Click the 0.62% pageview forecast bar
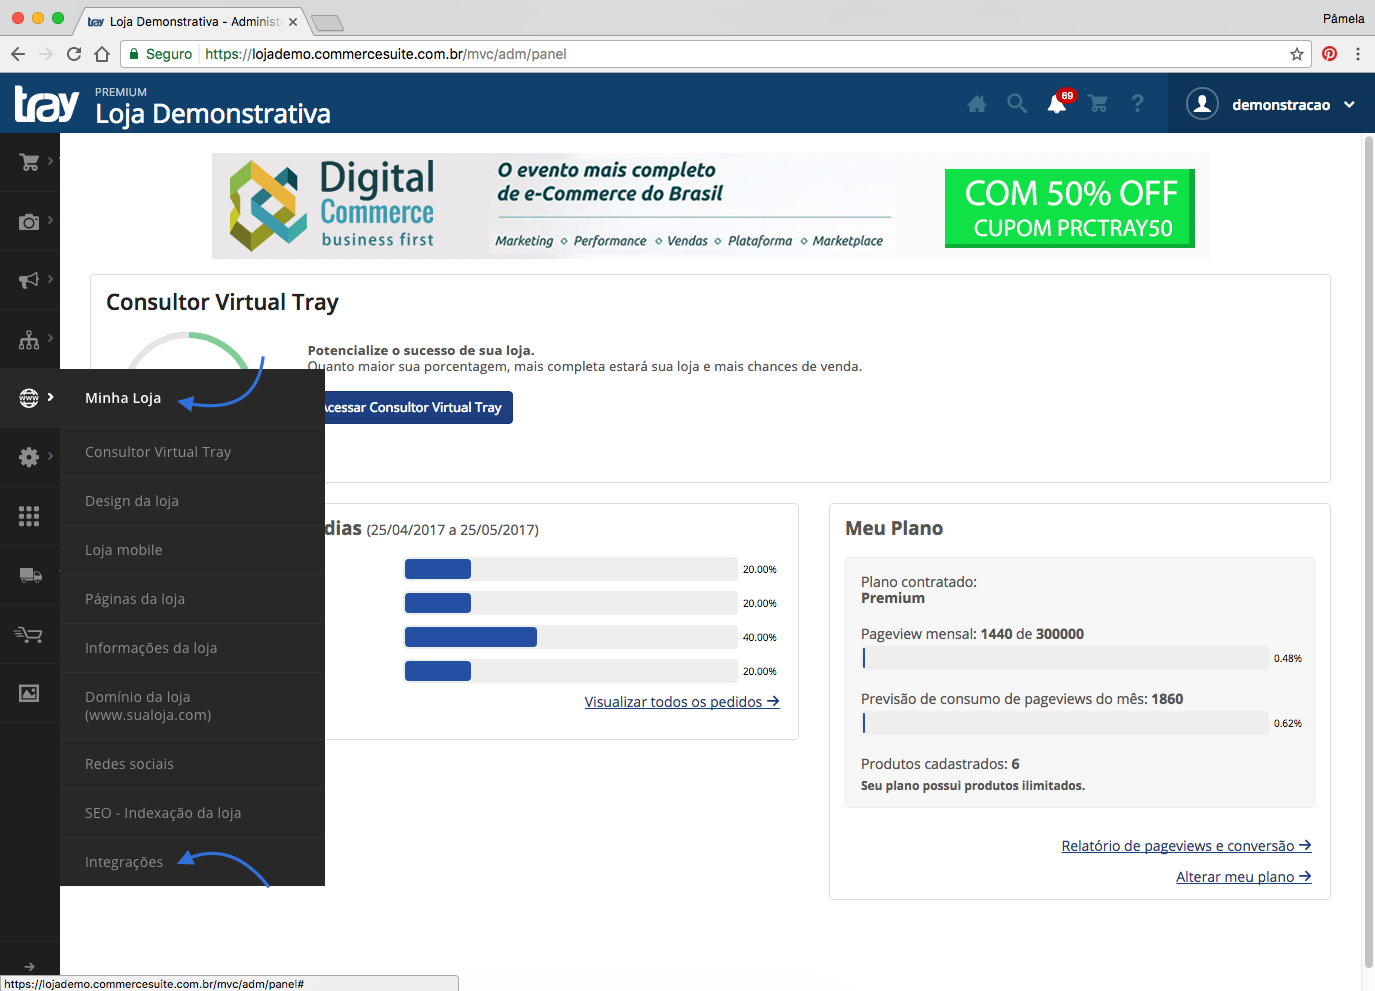The height and width of the screenshot is (991, 1375). coord(1065,723)
